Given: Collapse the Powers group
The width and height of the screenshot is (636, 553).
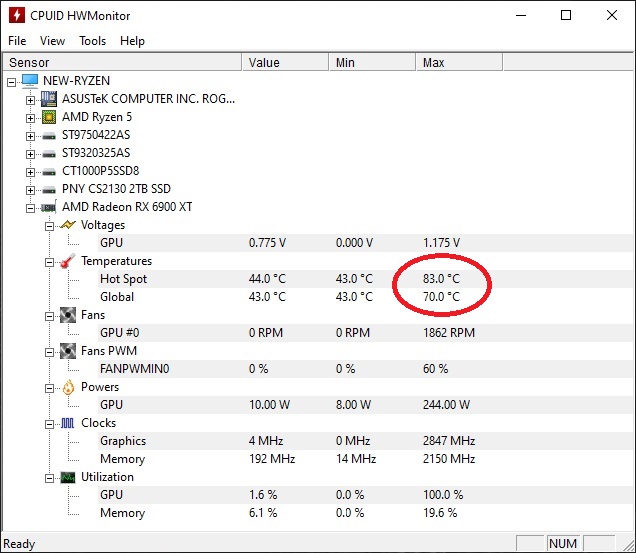Looking at the screenshot, I should [x=49, y=389].
